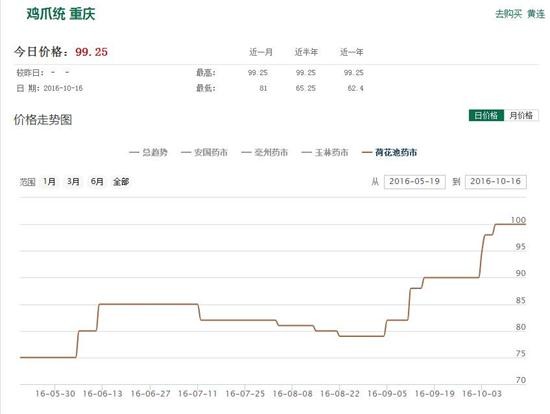Toggle the 总趋势 legend series
This screenshot has width=550, height=414.
(x=148, y=152)
